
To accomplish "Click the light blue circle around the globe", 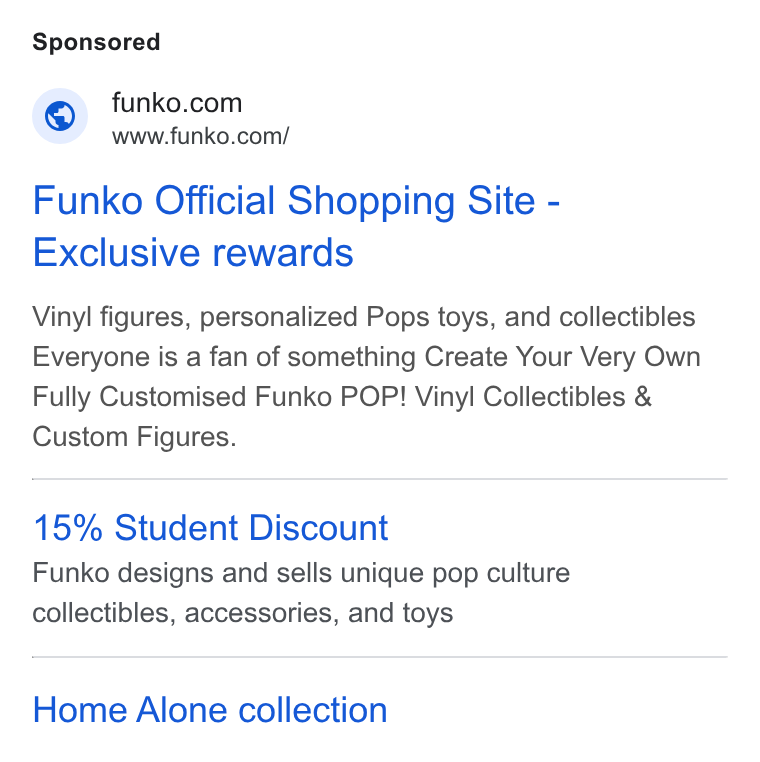I will coord(60,116).
